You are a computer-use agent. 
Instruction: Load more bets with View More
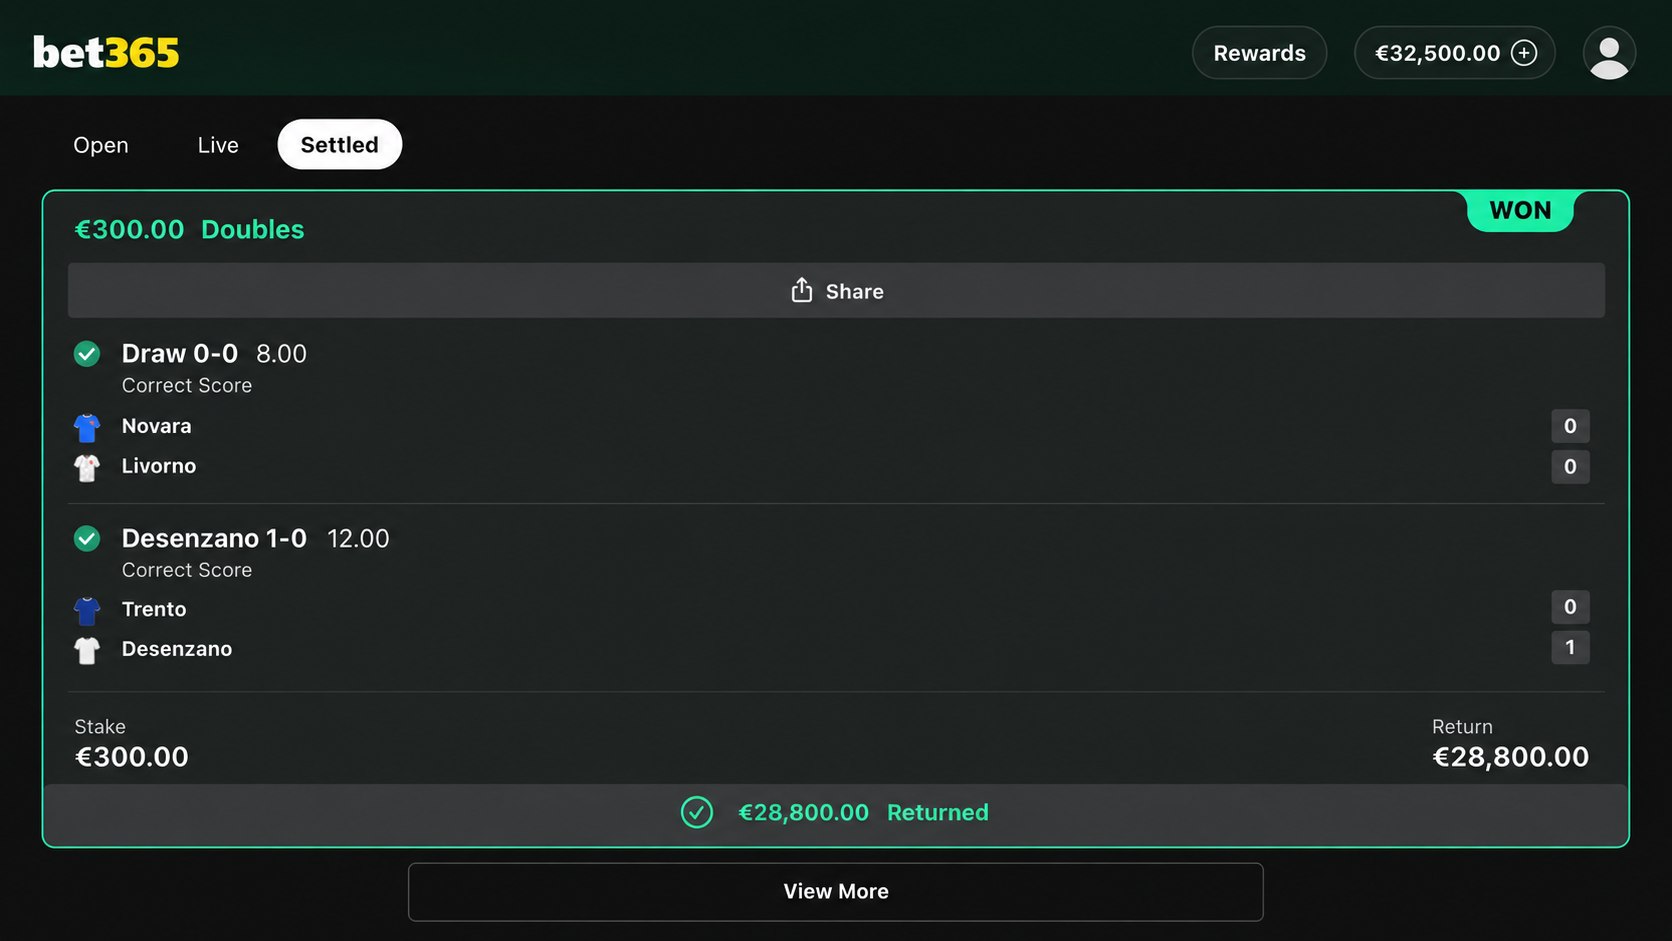click(x=836, y=892)
